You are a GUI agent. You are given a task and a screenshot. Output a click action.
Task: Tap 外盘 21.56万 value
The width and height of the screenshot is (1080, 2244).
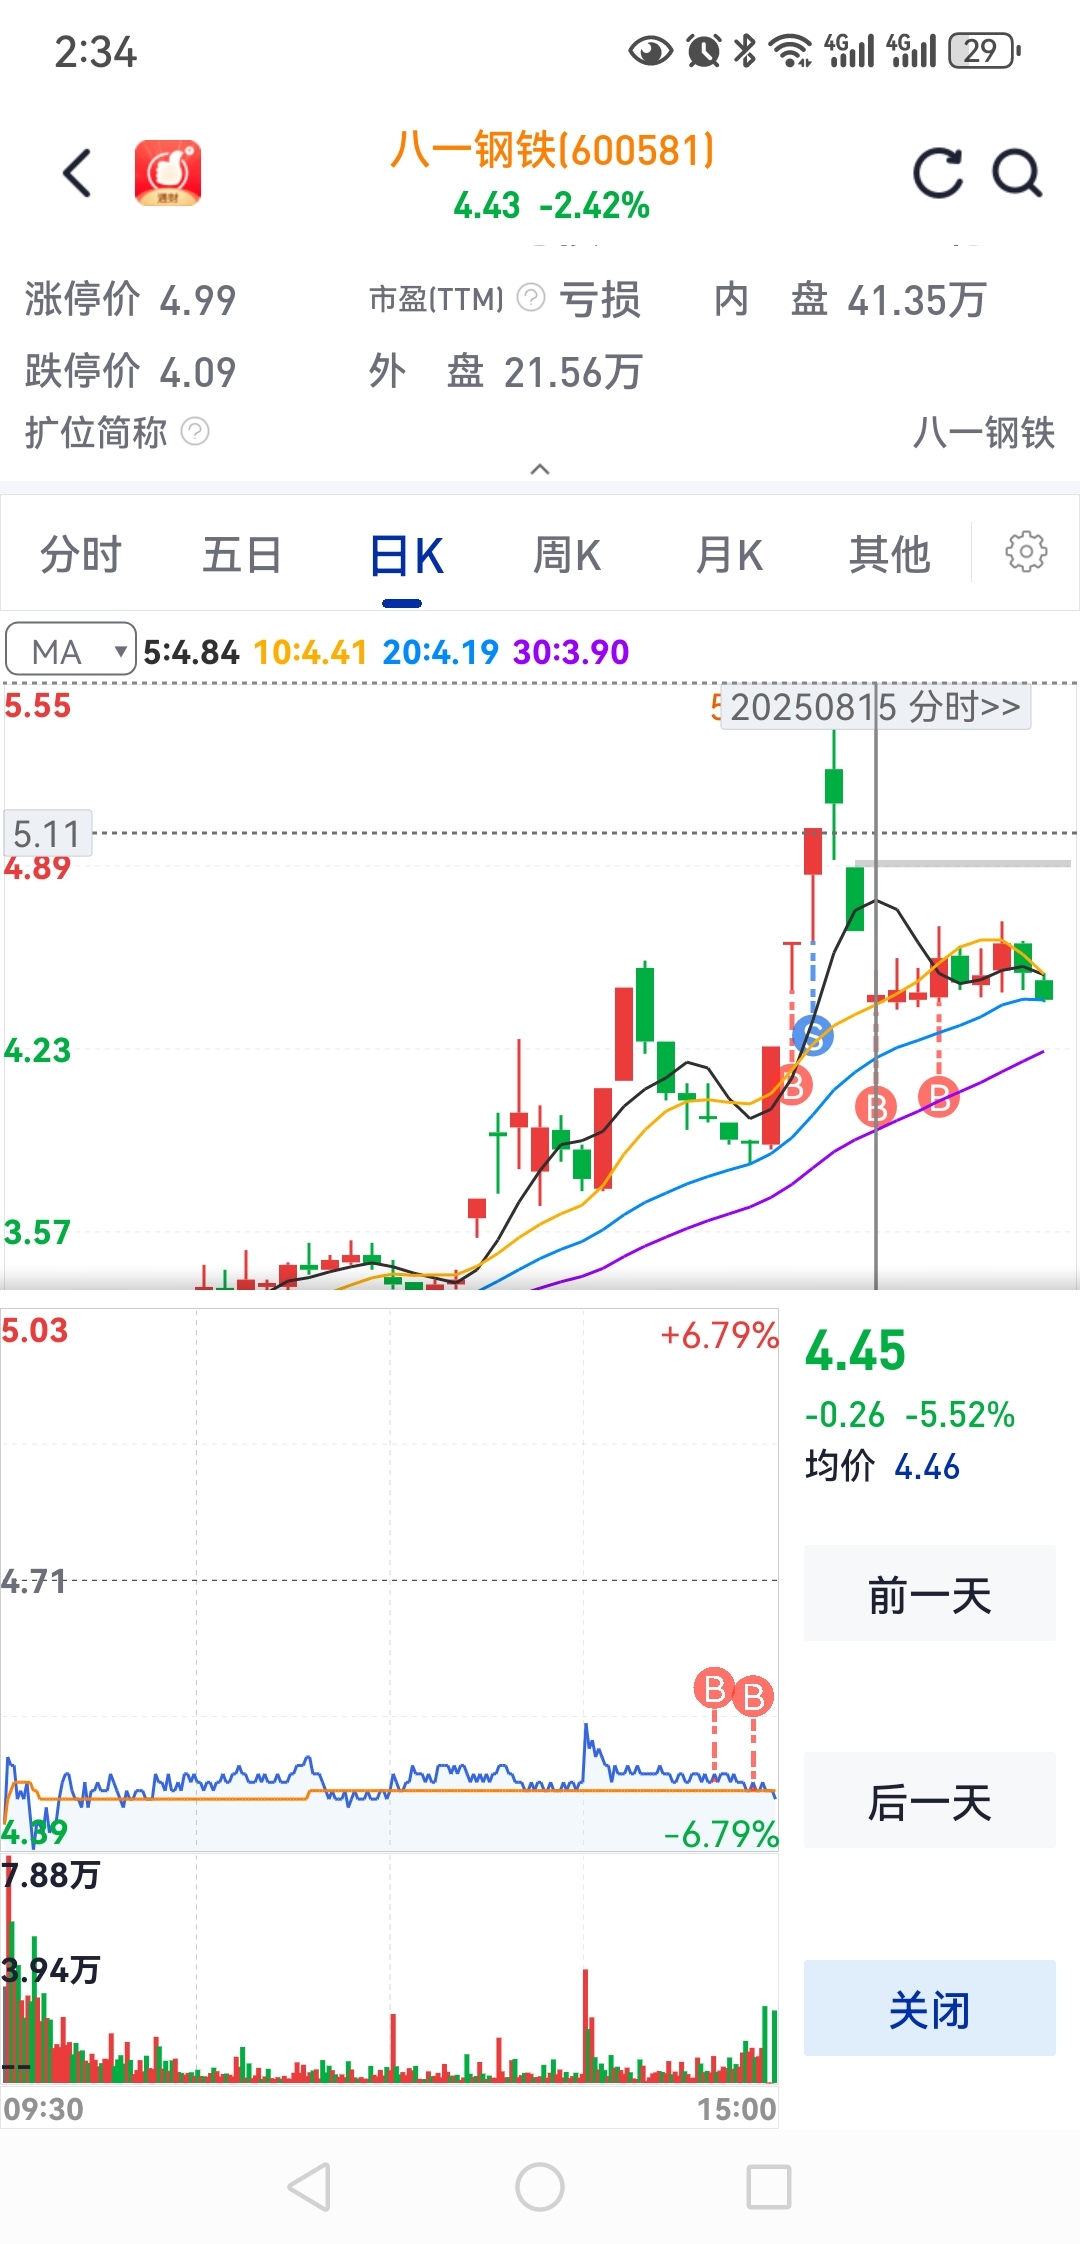tap(573, 372)
